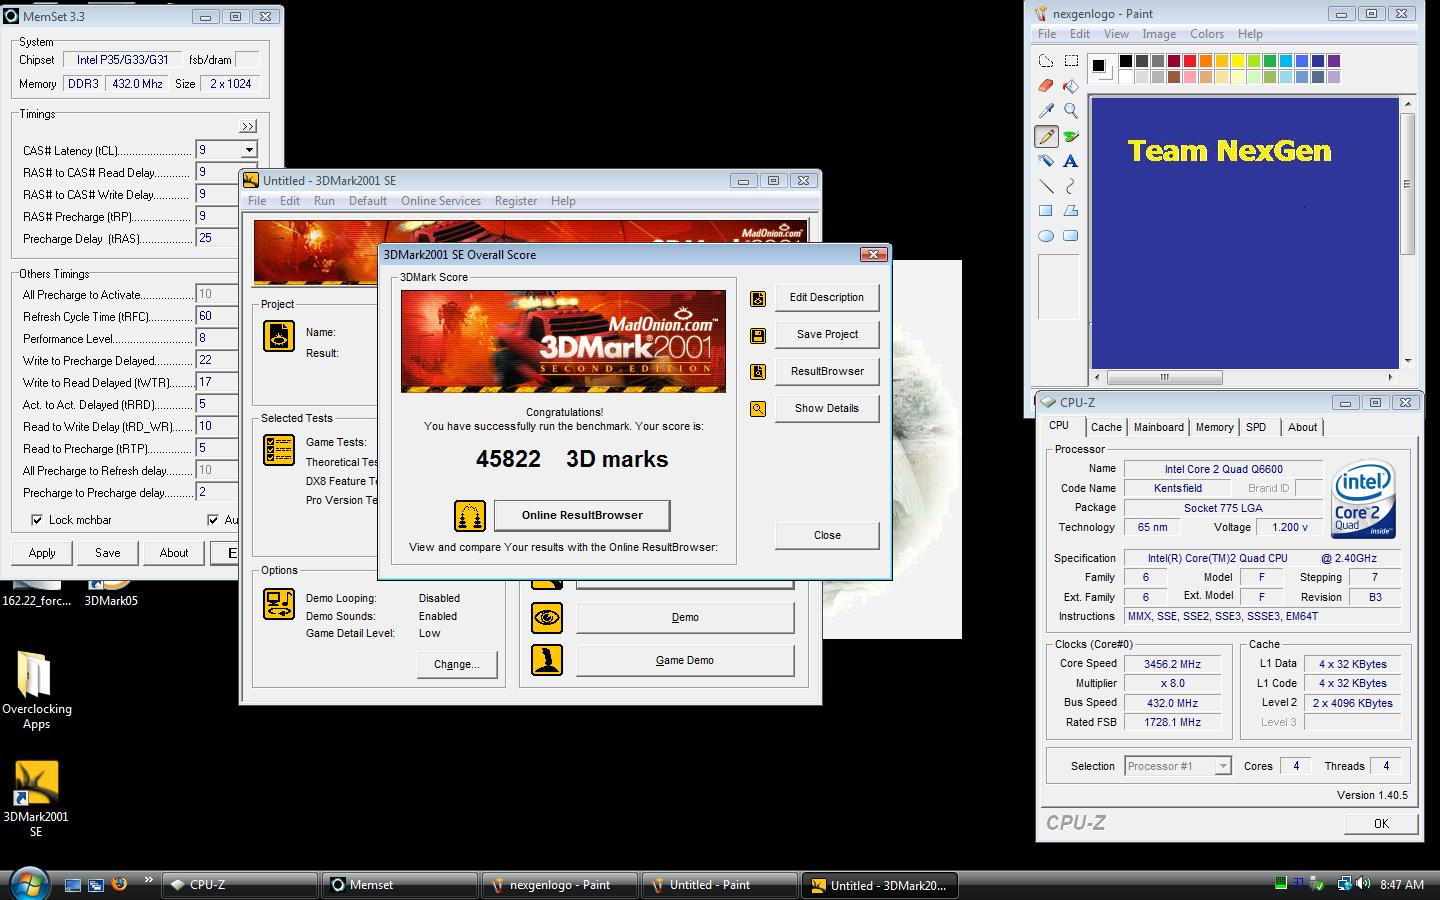Pick the red color swatch in Paint palette
The height and width of the screenshot is (900, 1440).
(x=1190, y=61)
